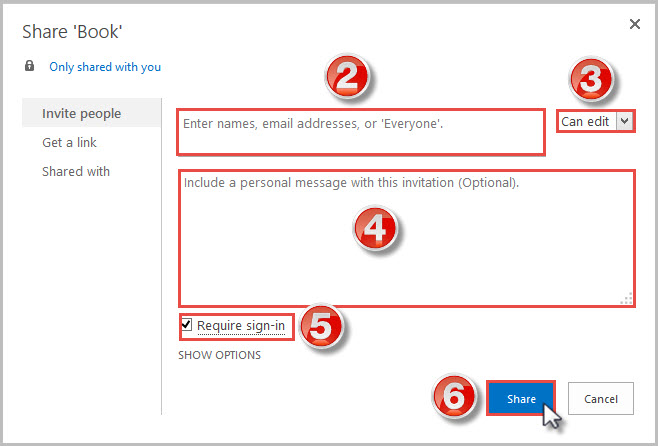The image size is (658, 446).
Task: Switch to Get a link
Action: coord(69,142)
